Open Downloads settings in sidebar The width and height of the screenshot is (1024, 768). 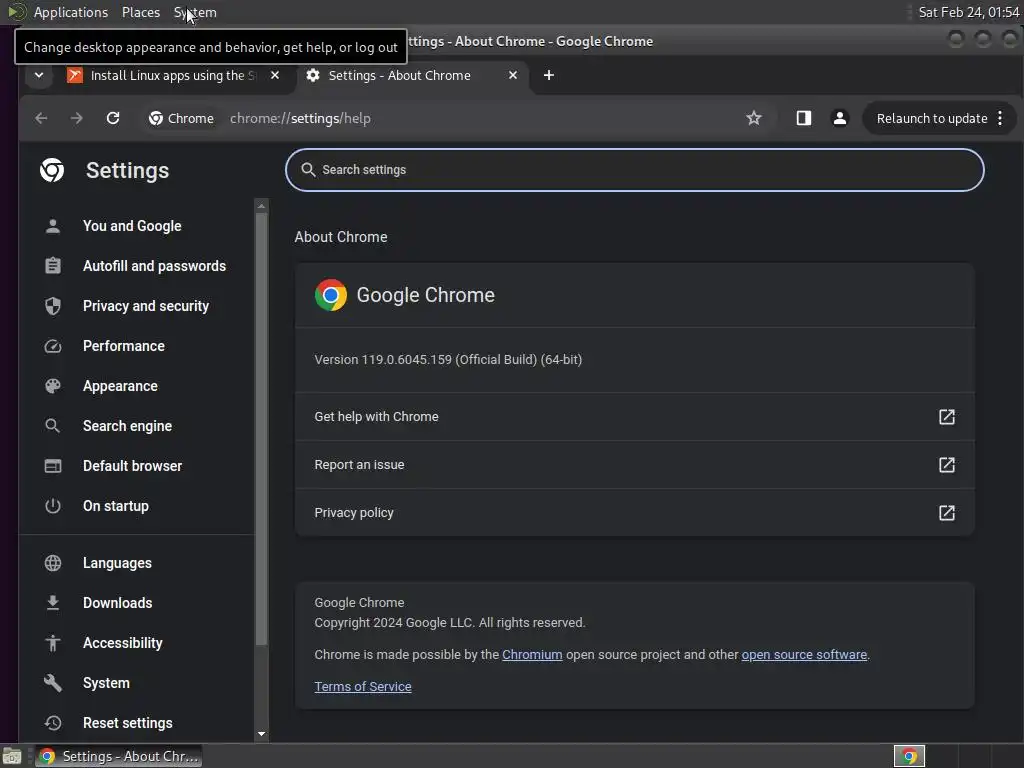click(118, 603)
